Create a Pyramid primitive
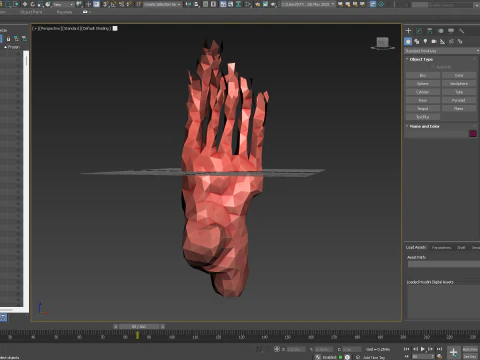Viewport: 480px width, 360px height. click(x=459, y=100)
